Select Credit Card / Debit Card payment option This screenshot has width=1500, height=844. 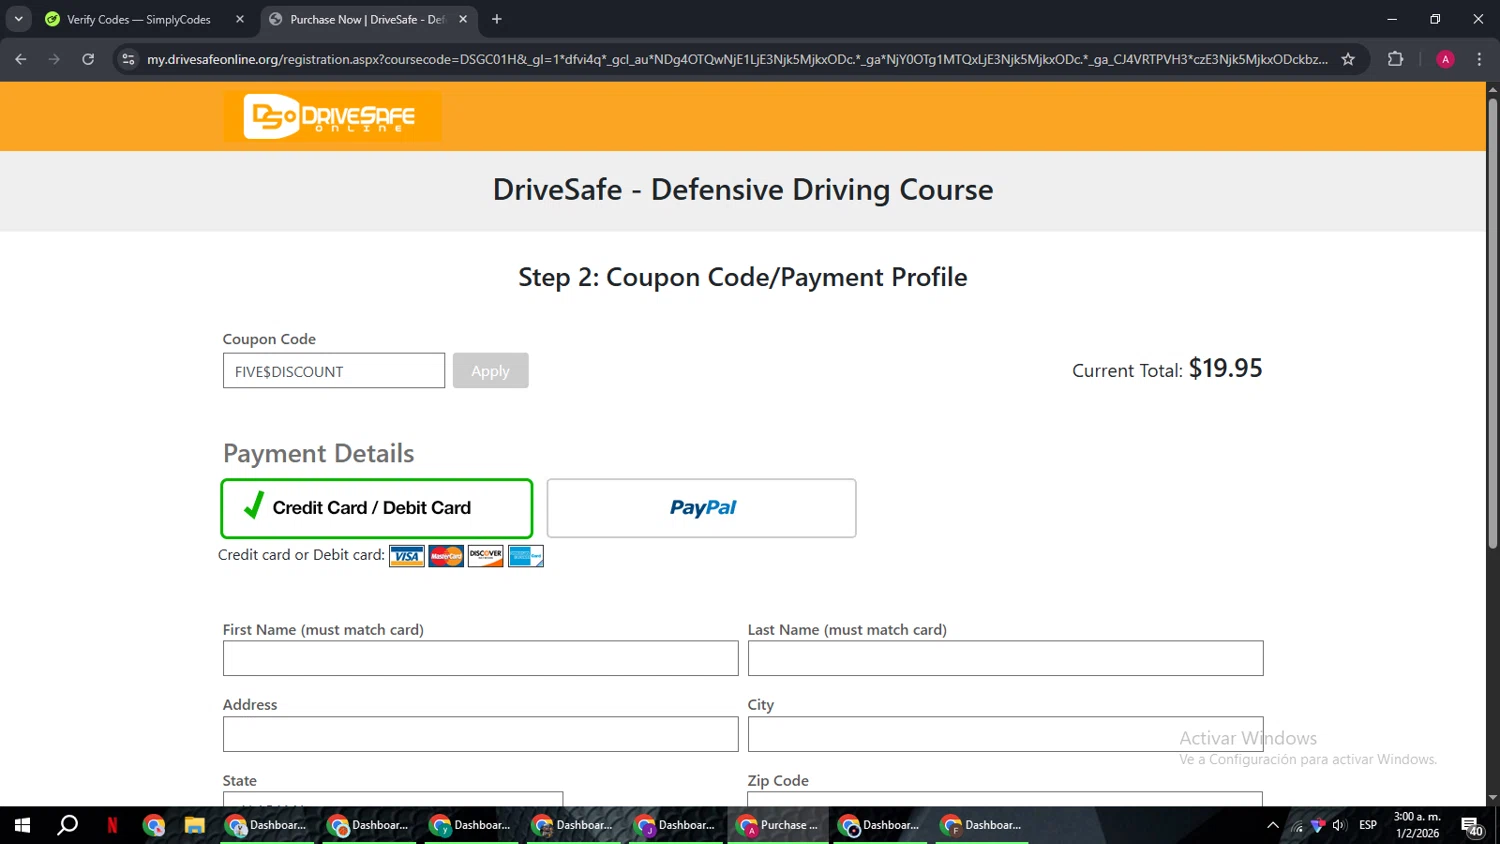click(x=377, y=508)
